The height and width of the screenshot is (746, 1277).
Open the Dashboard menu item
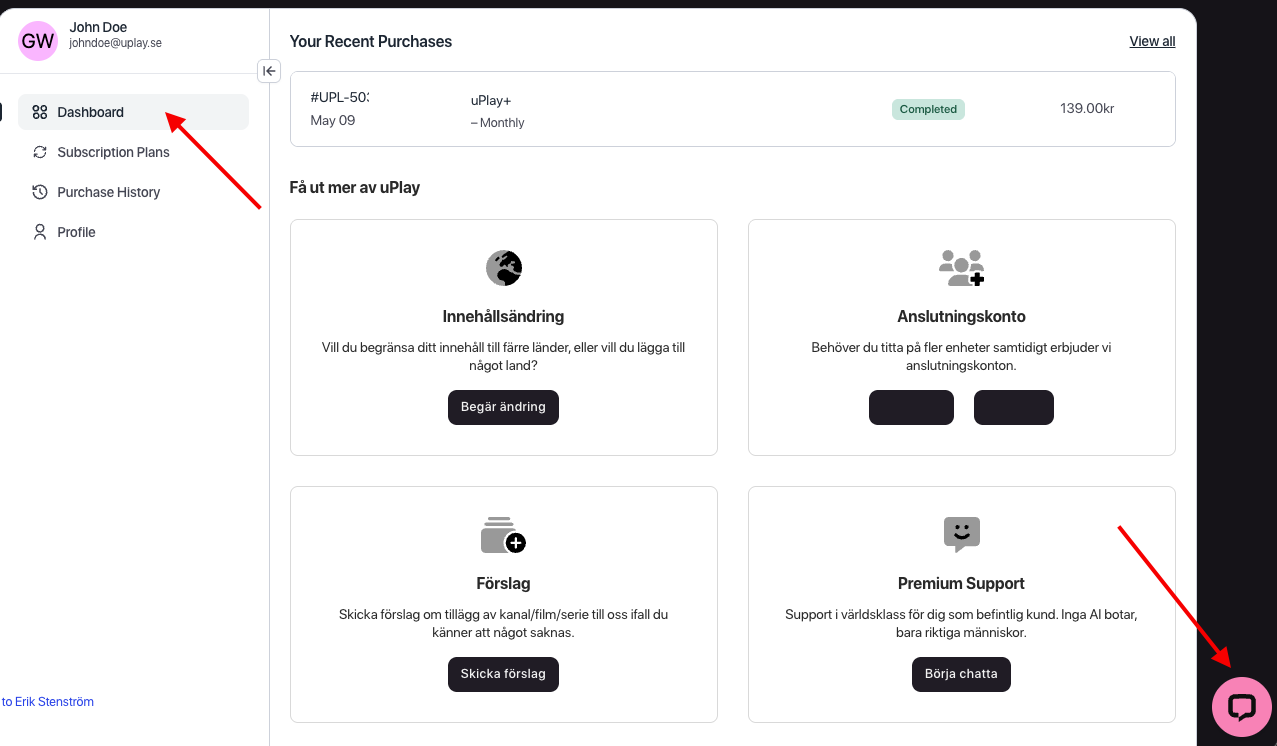[133, 112]
